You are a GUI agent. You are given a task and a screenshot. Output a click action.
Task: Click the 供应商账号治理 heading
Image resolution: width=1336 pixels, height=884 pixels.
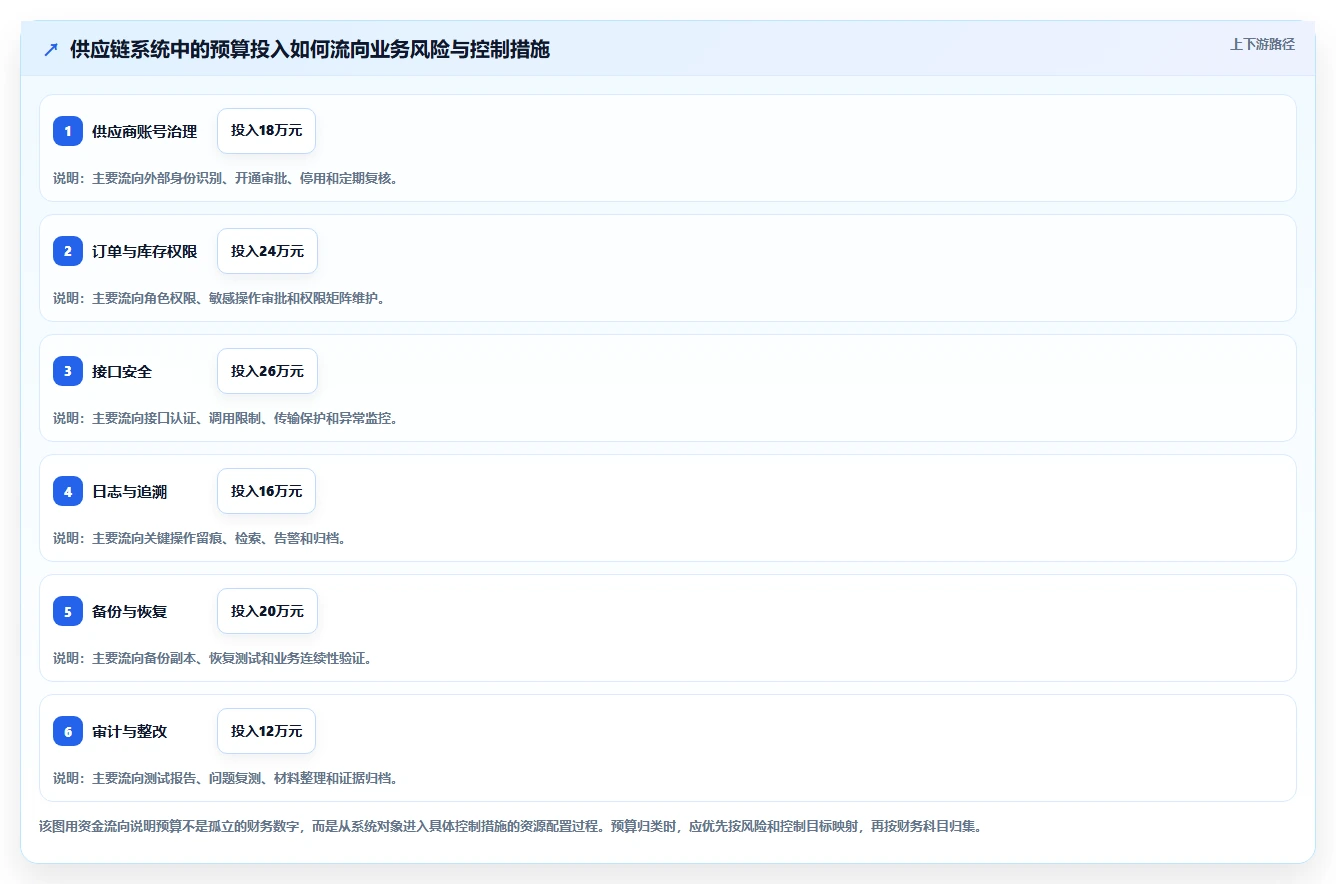click(x=145, y=131)
